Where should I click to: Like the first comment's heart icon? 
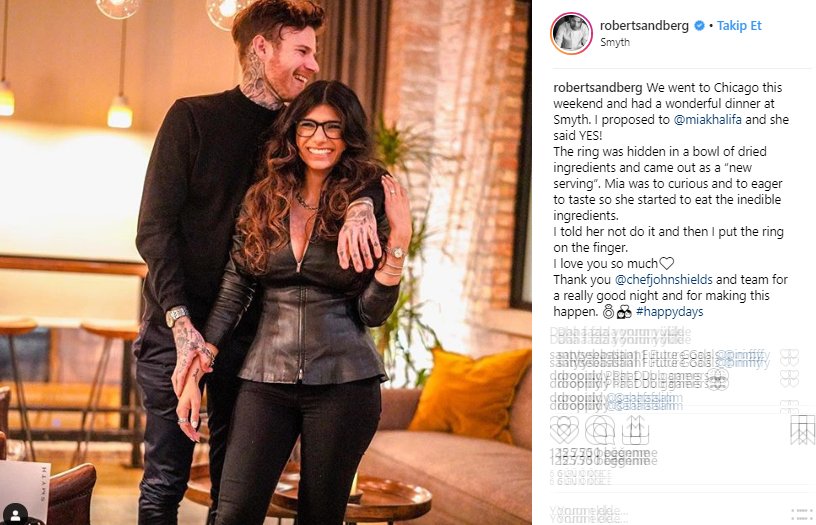click(789, 358)
